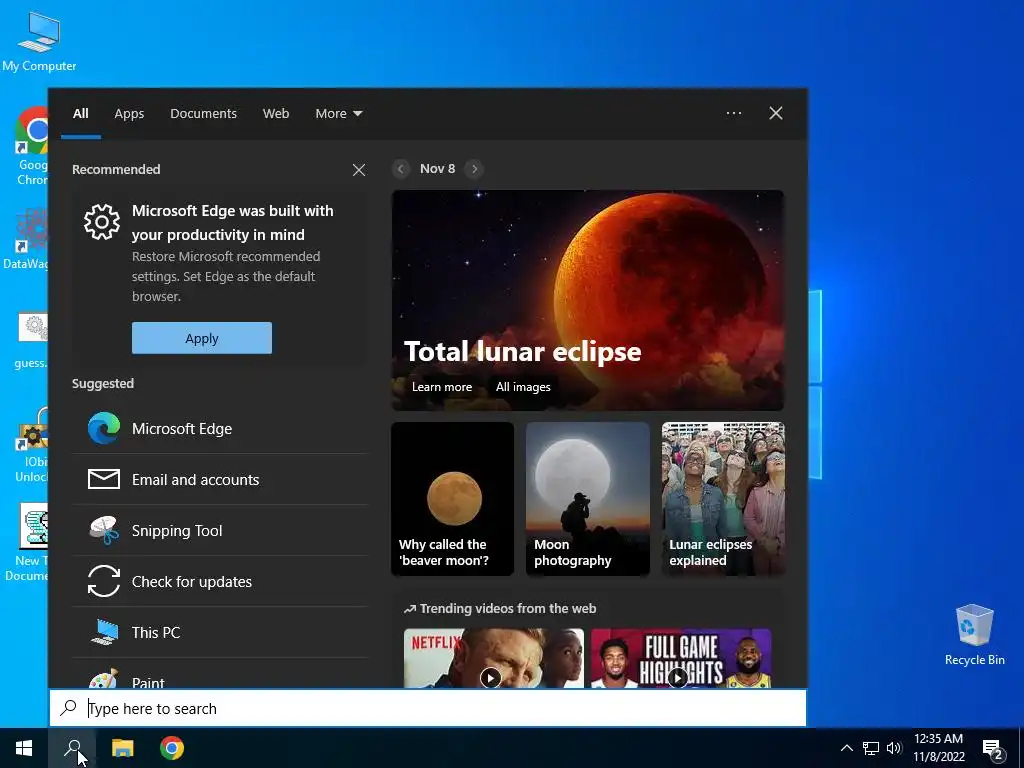This screenshot has width=1024, height=768.
Task: Open Moon photography card
Action: tap(588, 499)
